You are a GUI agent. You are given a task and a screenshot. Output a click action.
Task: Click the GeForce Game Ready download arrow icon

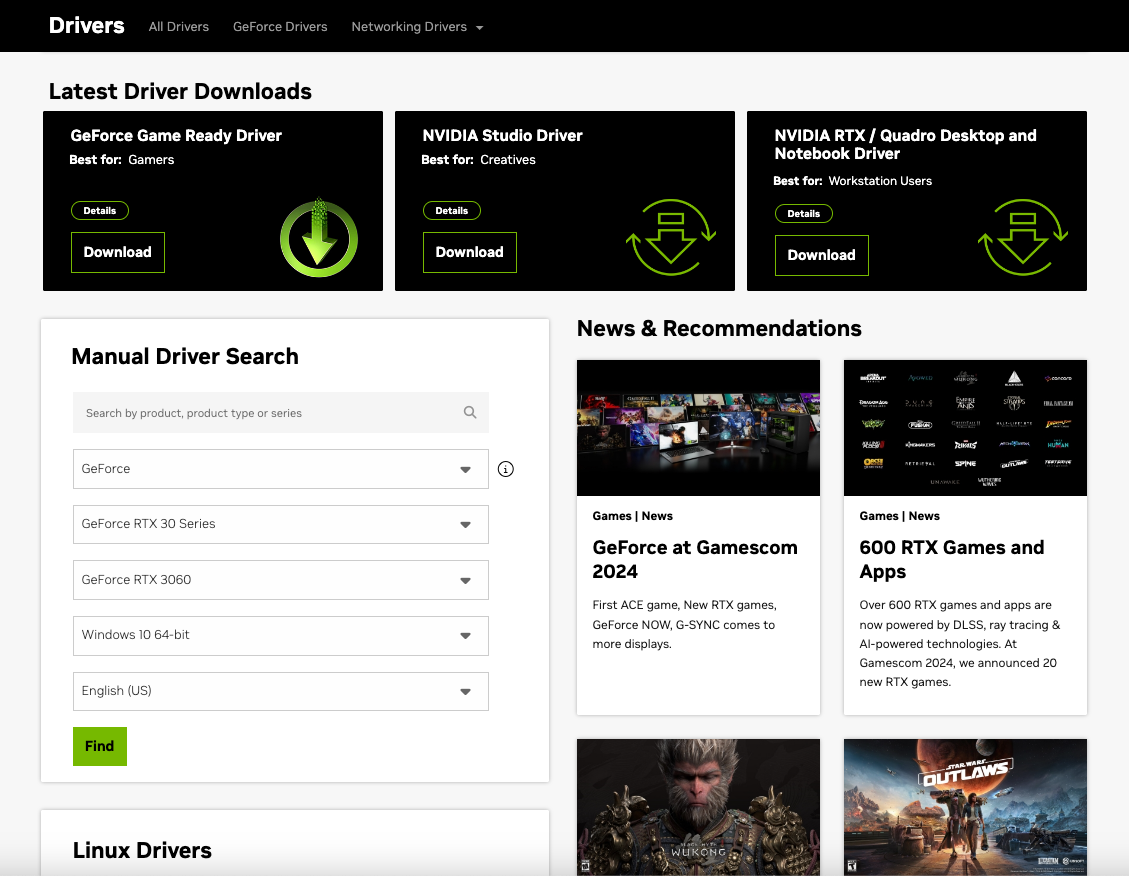click(318, 238)
